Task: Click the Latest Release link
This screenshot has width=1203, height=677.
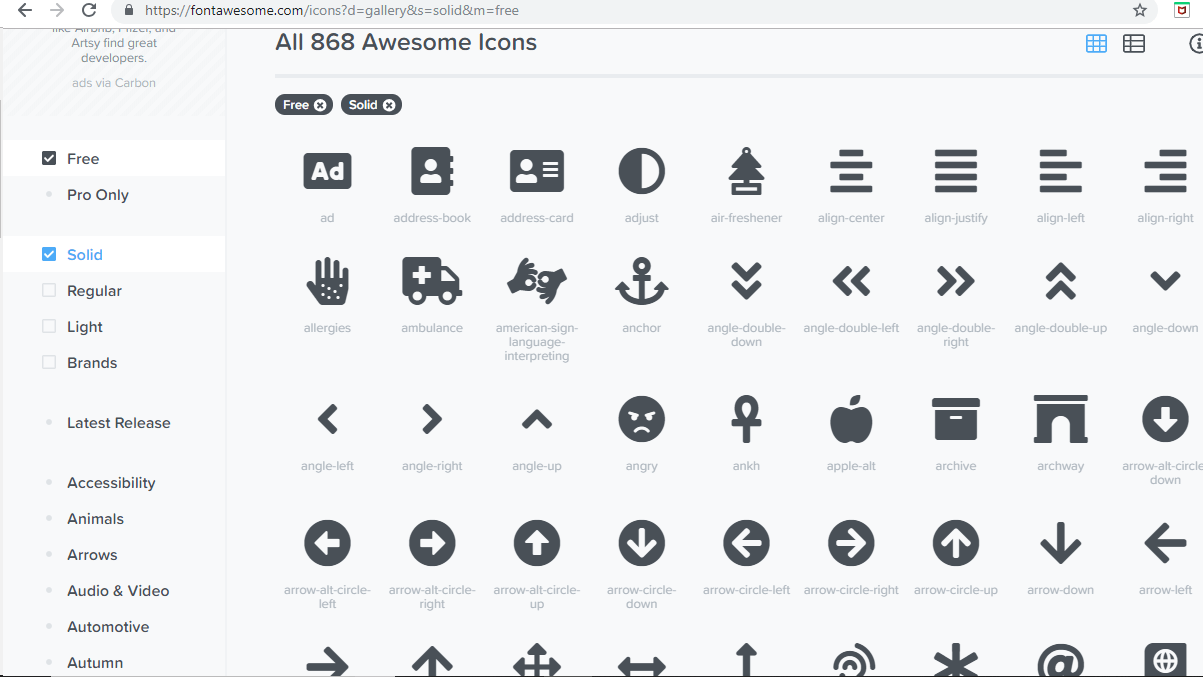Action: click(x=118, y=422)
